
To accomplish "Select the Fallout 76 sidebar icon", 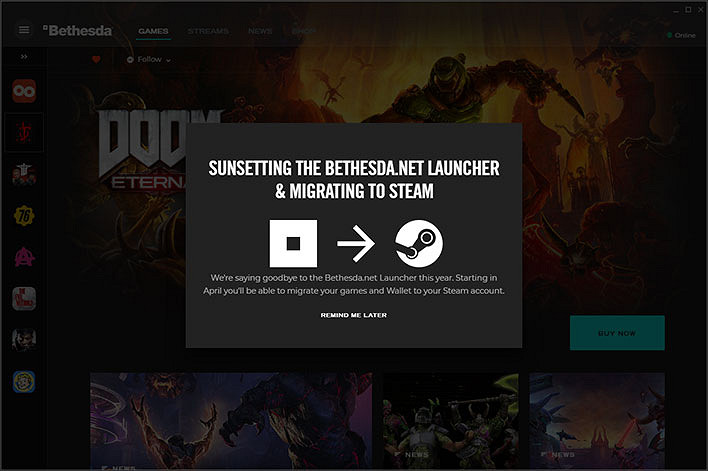I will (x=24, y=216).
